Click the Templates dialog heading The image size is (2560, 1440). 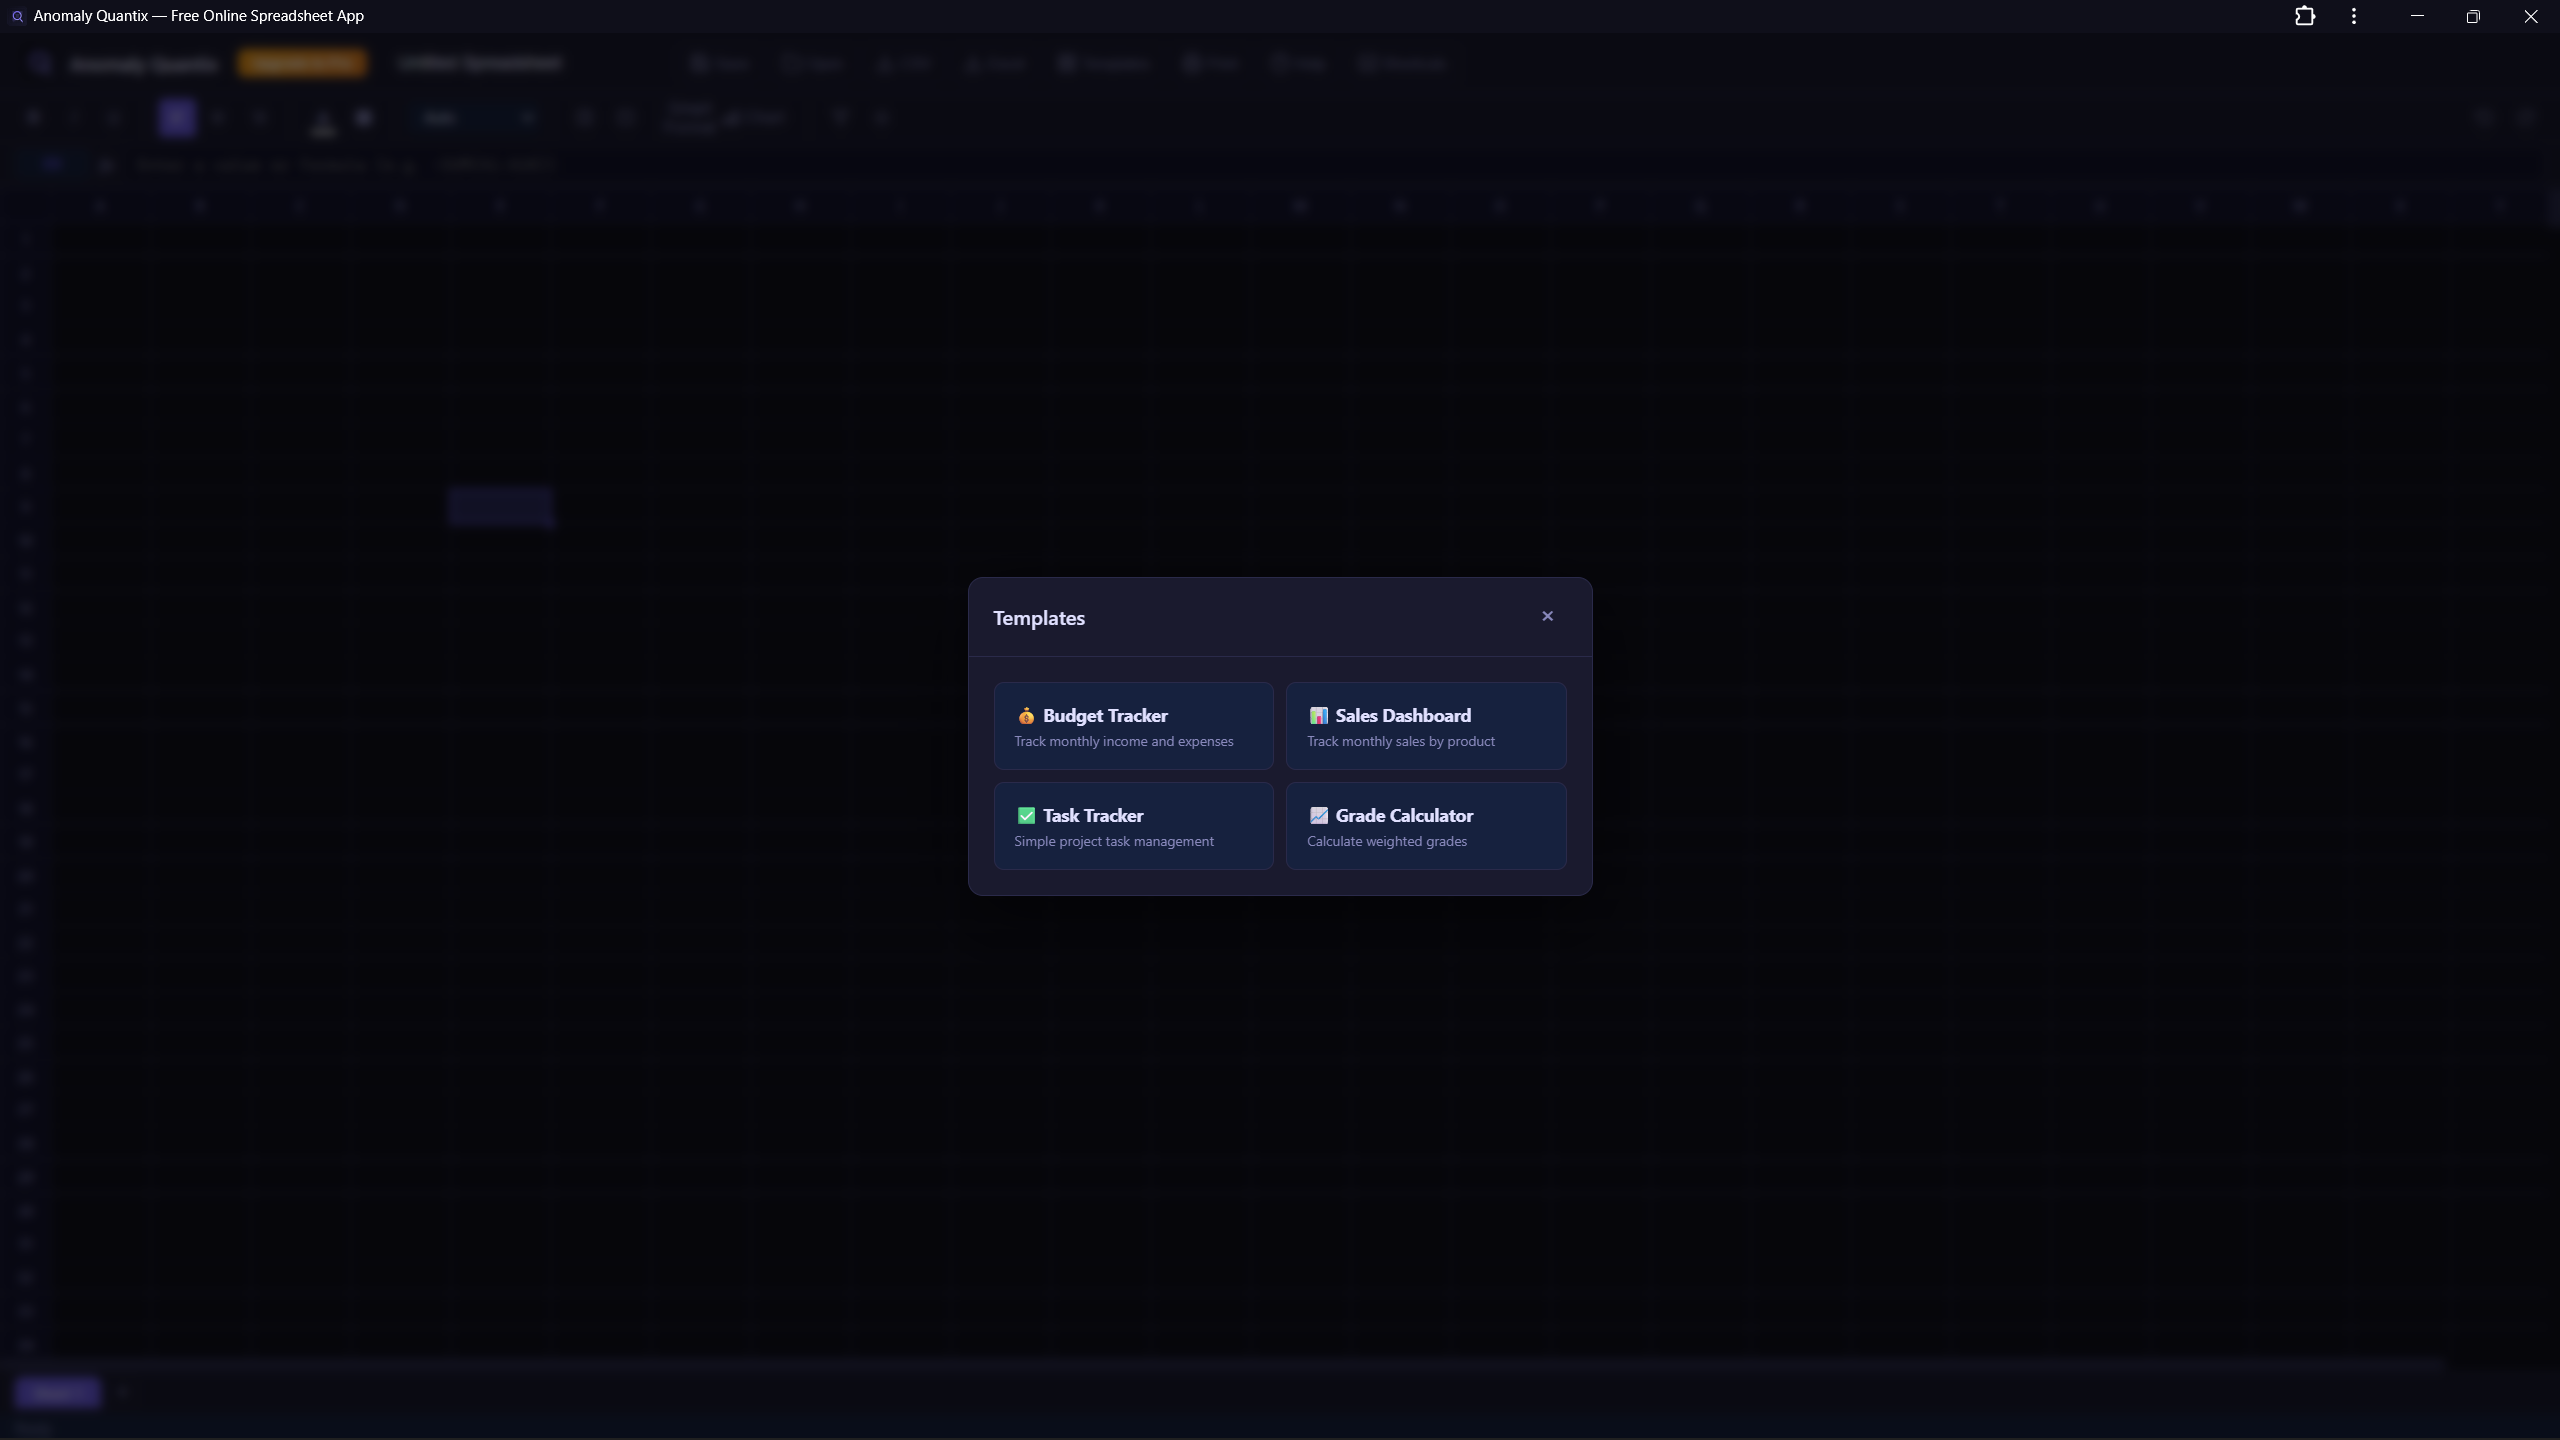click(x=1038, y=619)
